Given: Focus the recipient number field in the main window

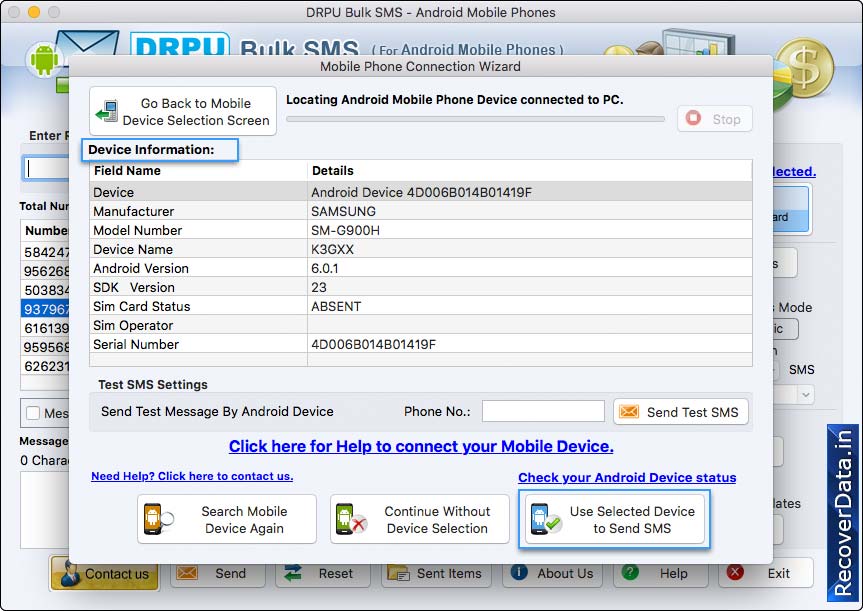Looking at the screenshot, I should pyautogui.click(x=46, y=168).
